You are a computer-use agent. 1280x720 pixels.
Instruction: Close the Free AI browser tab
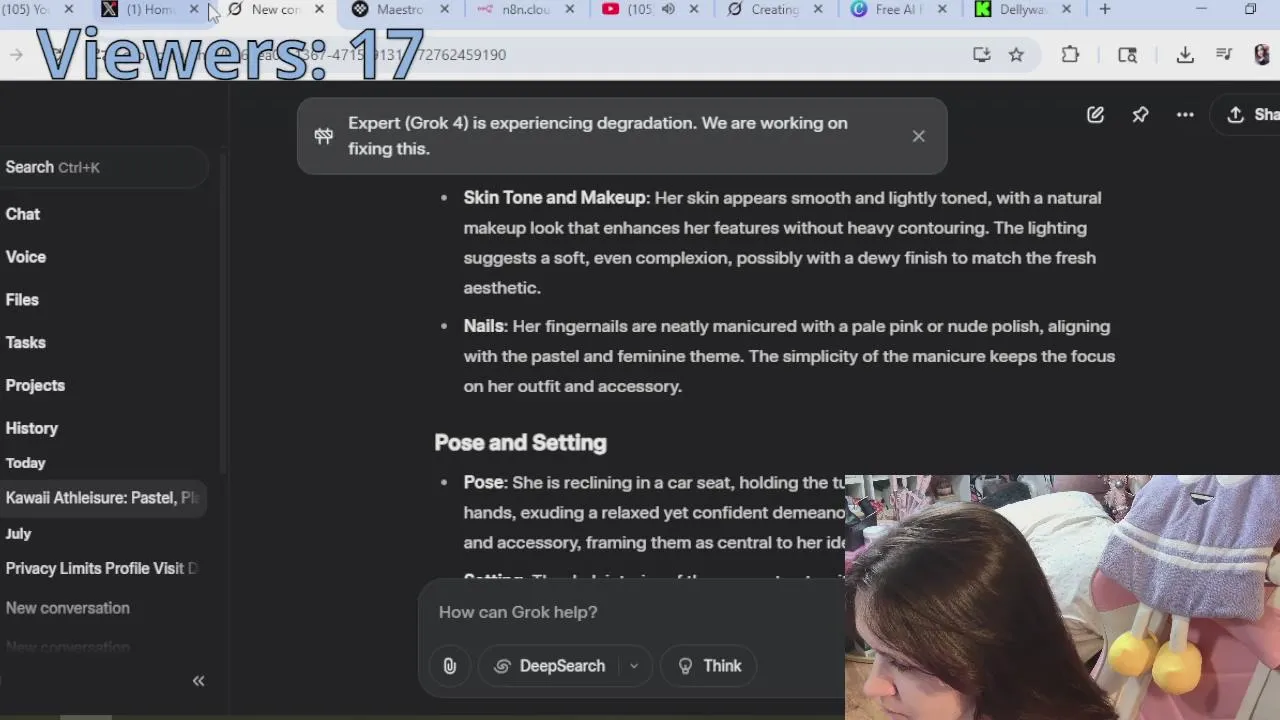(942, 9)
